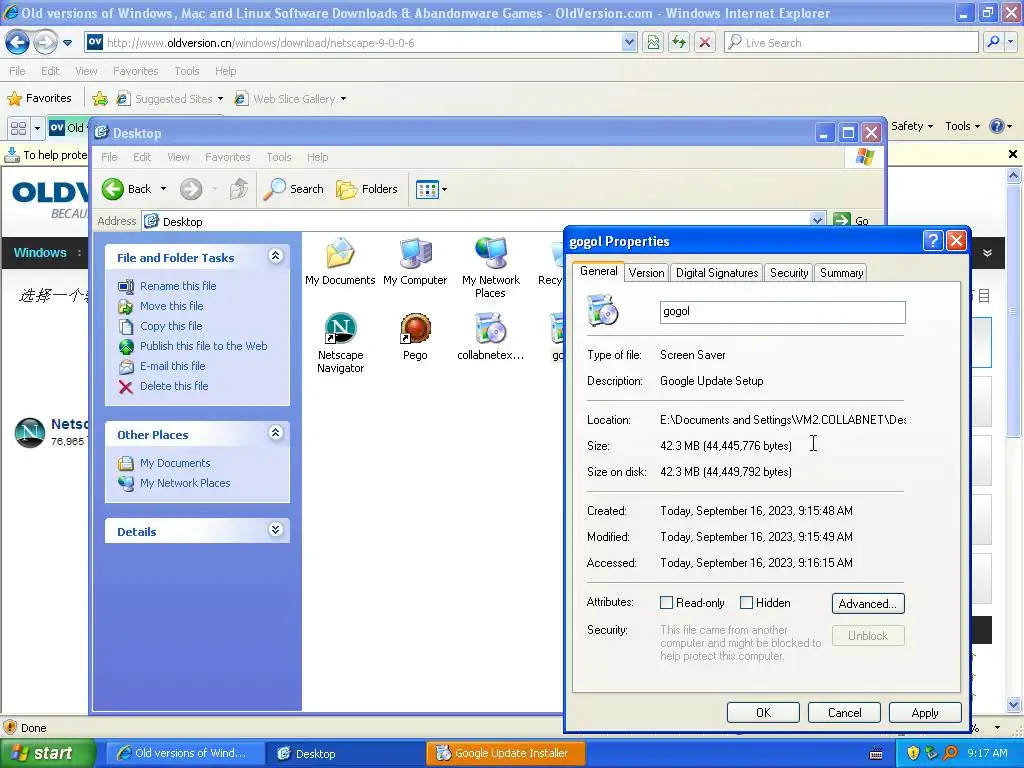Viewport: 1024px width, 768px height.
Task: Open the IE address bar dropdown
Action: pos(629,42)
